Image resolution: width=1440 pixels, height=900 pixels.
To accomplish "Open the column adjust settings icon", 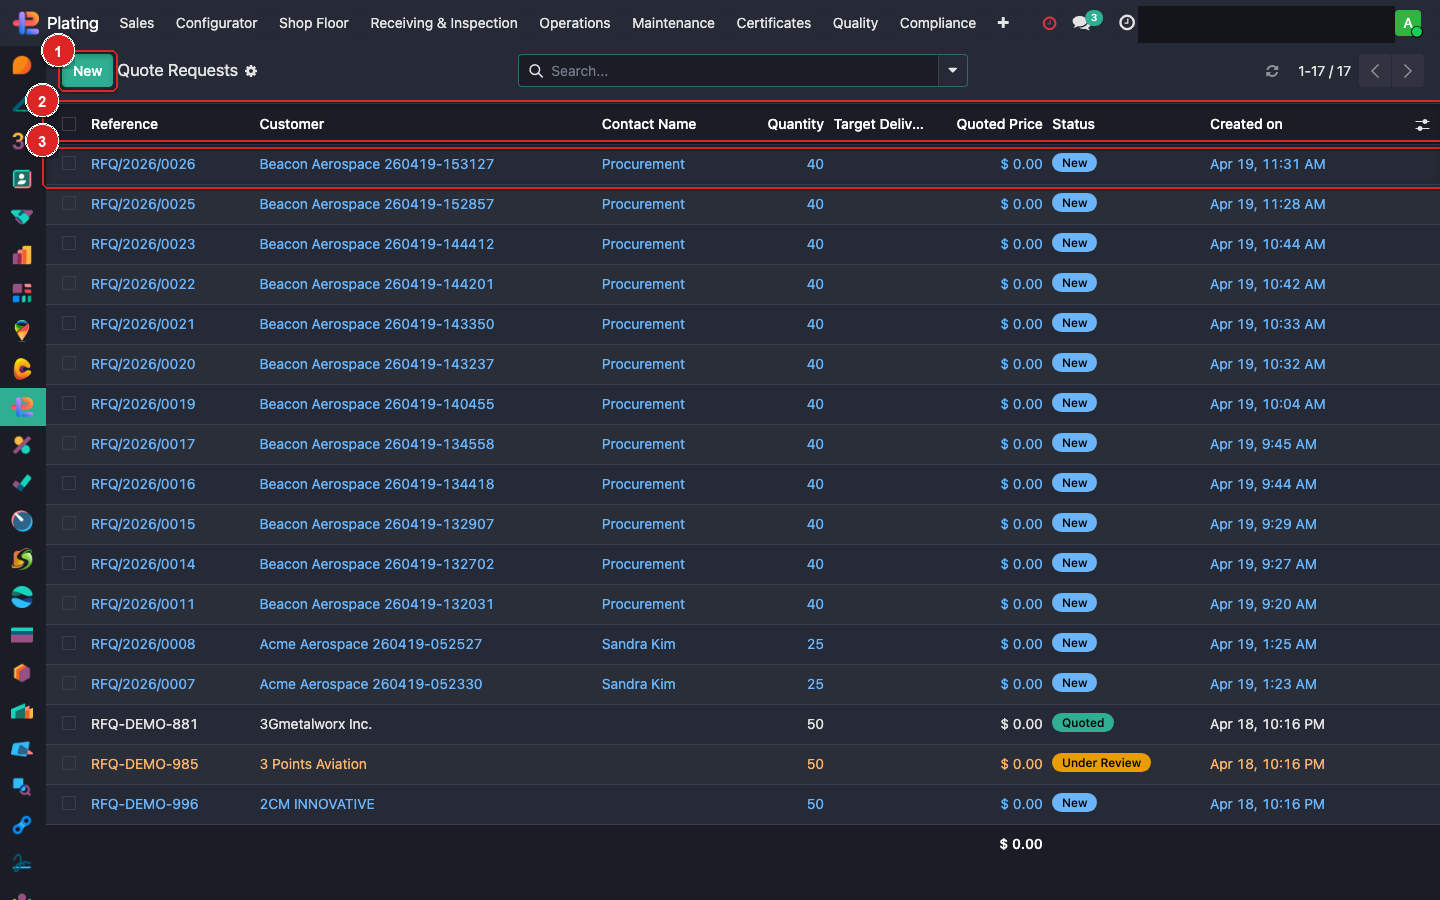I will pyautogui.click(x=1422, y=124).
